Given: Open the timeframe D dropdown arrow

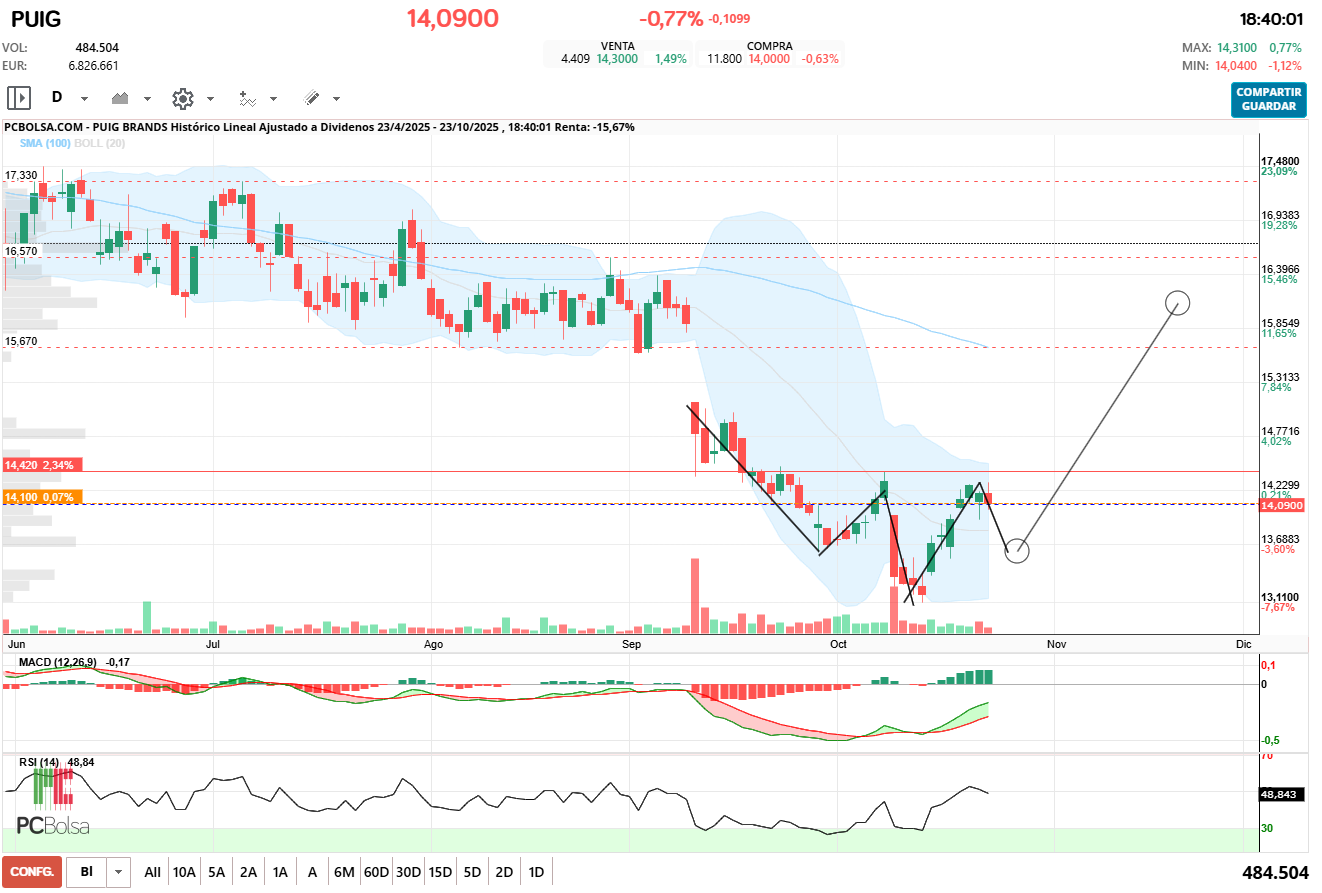Looking at the screenshot, I should point(84,99).
